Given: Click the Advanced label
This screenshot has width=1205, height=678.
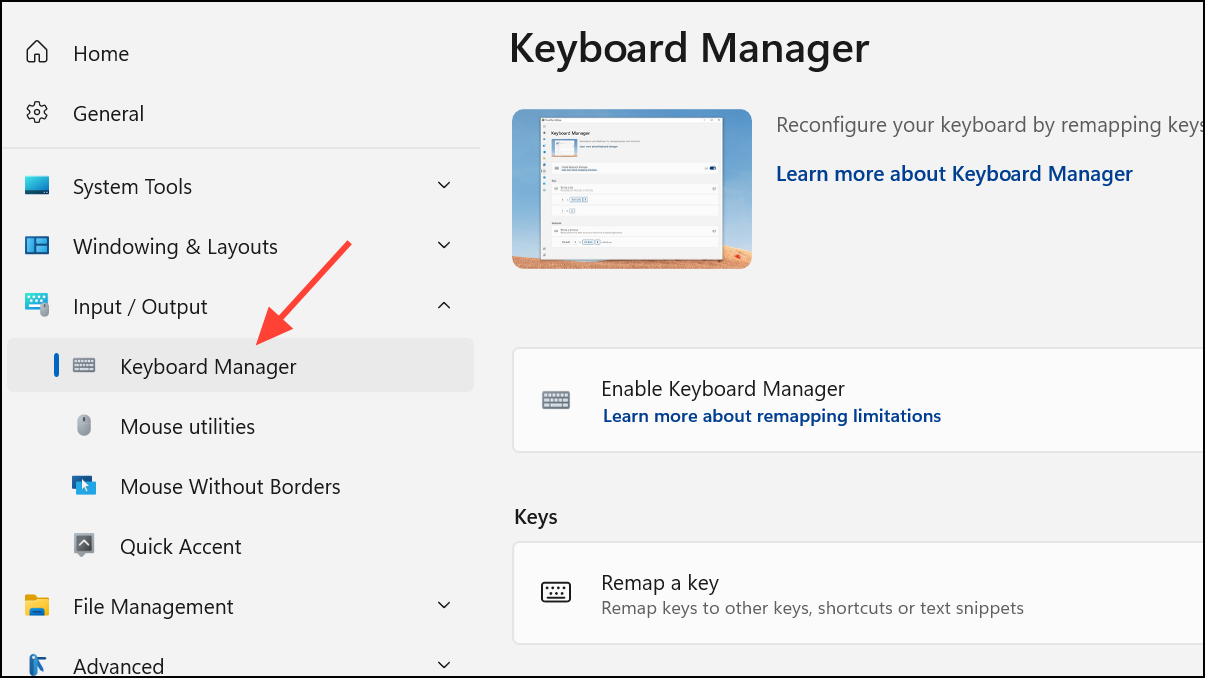Looking at the screenshot, I should click(x=118, y=666).
